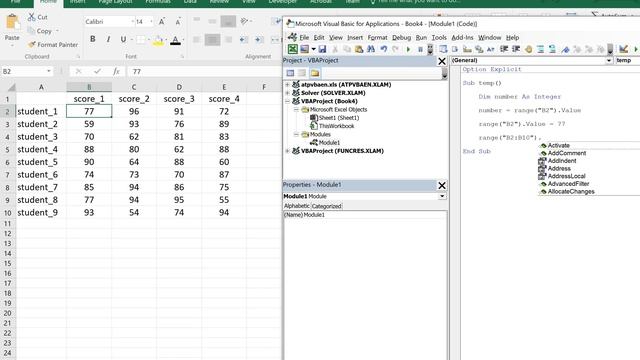Click the yellow Fill Color swatch

coord(158,40)
